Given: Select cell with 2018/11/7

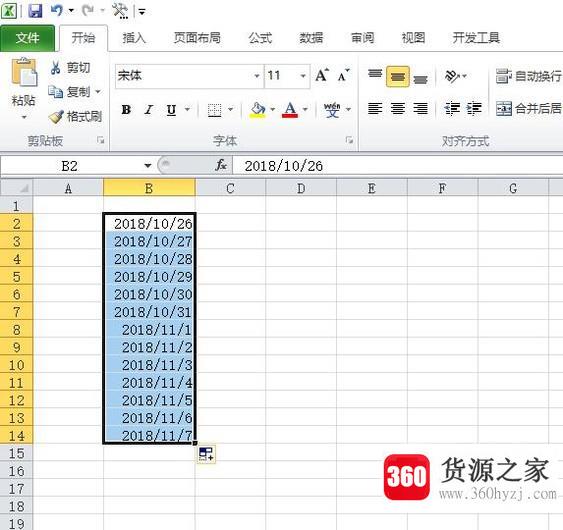Looking at the screenshot, I should click(149, 436).
